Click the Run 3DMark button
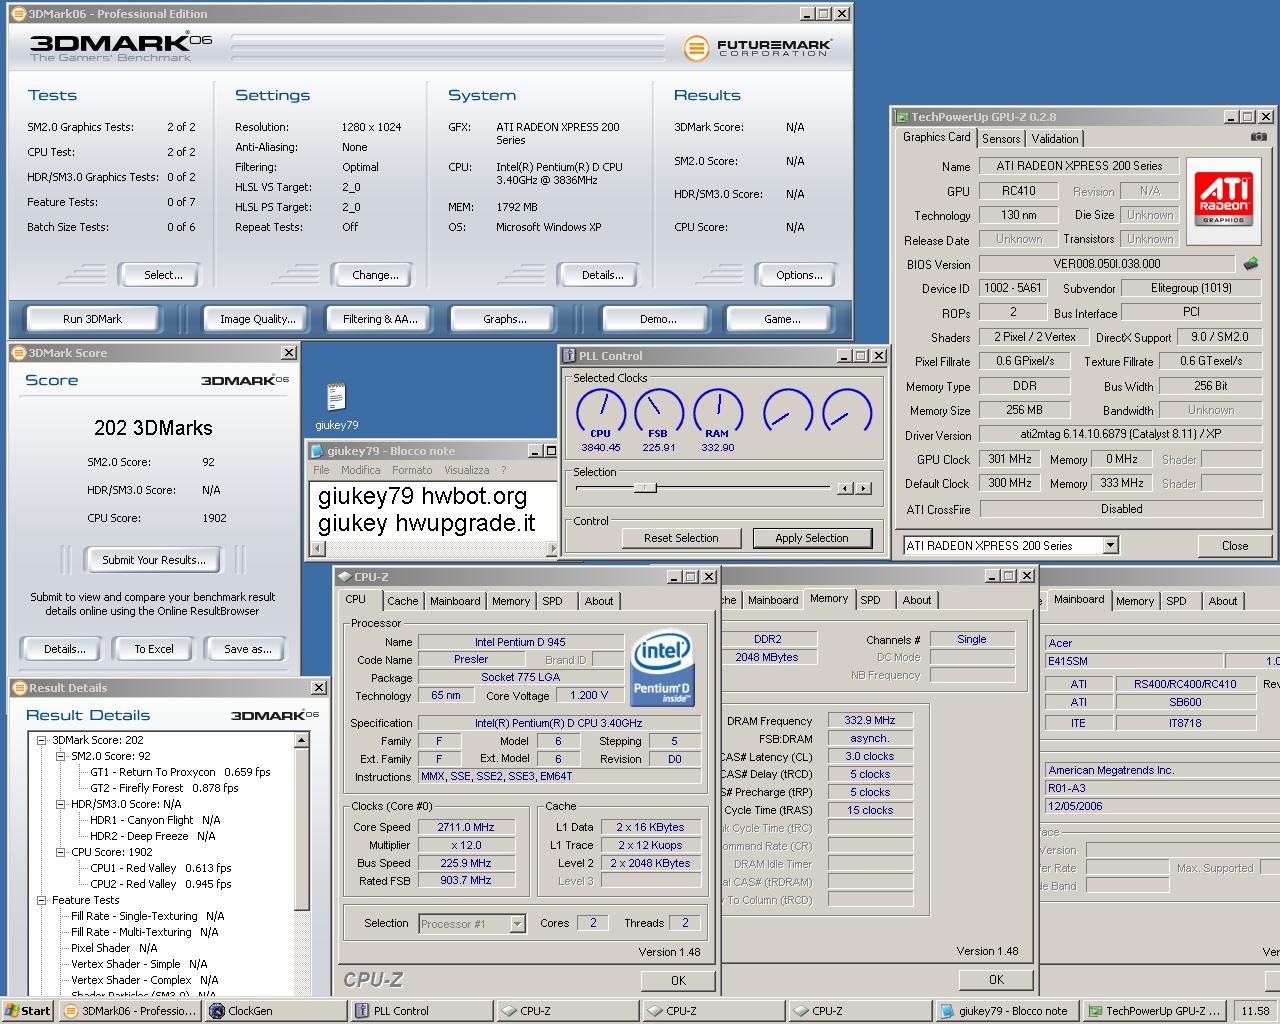Image resolution: width=1280 pixels, height=1024 pixels. (92, 319)
